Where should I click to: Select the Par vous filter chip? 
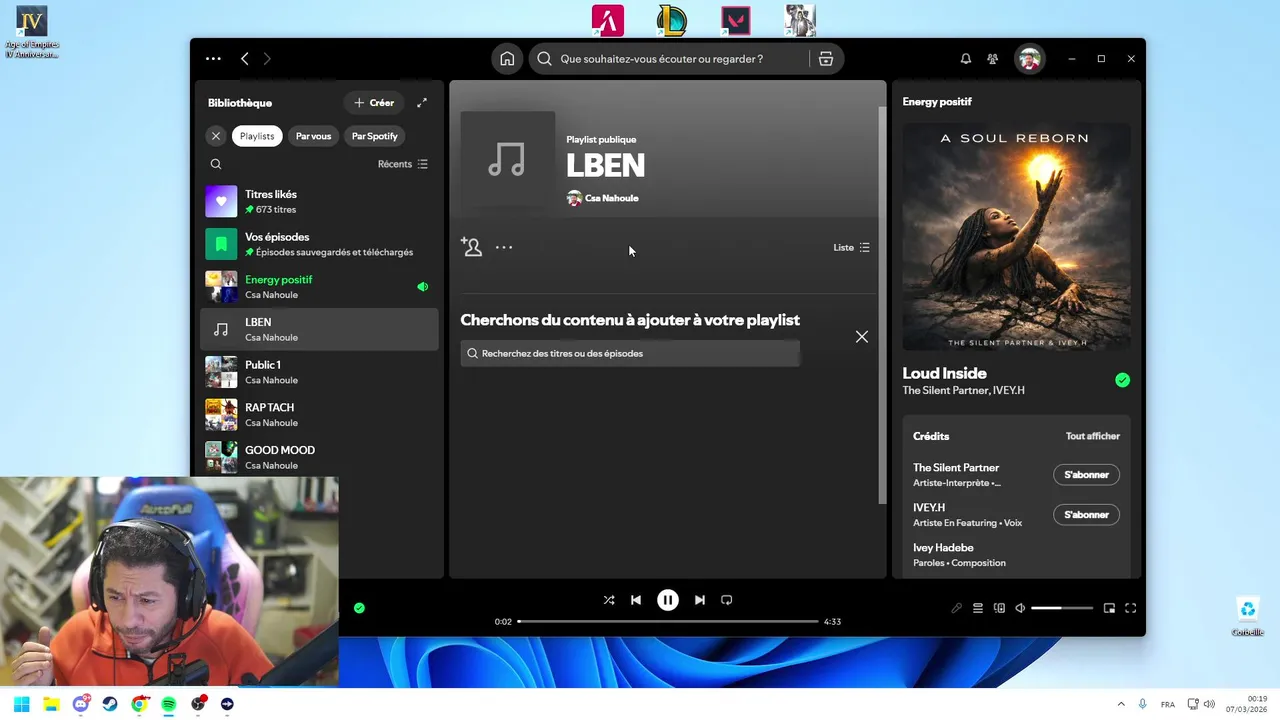tap(313, 136)
